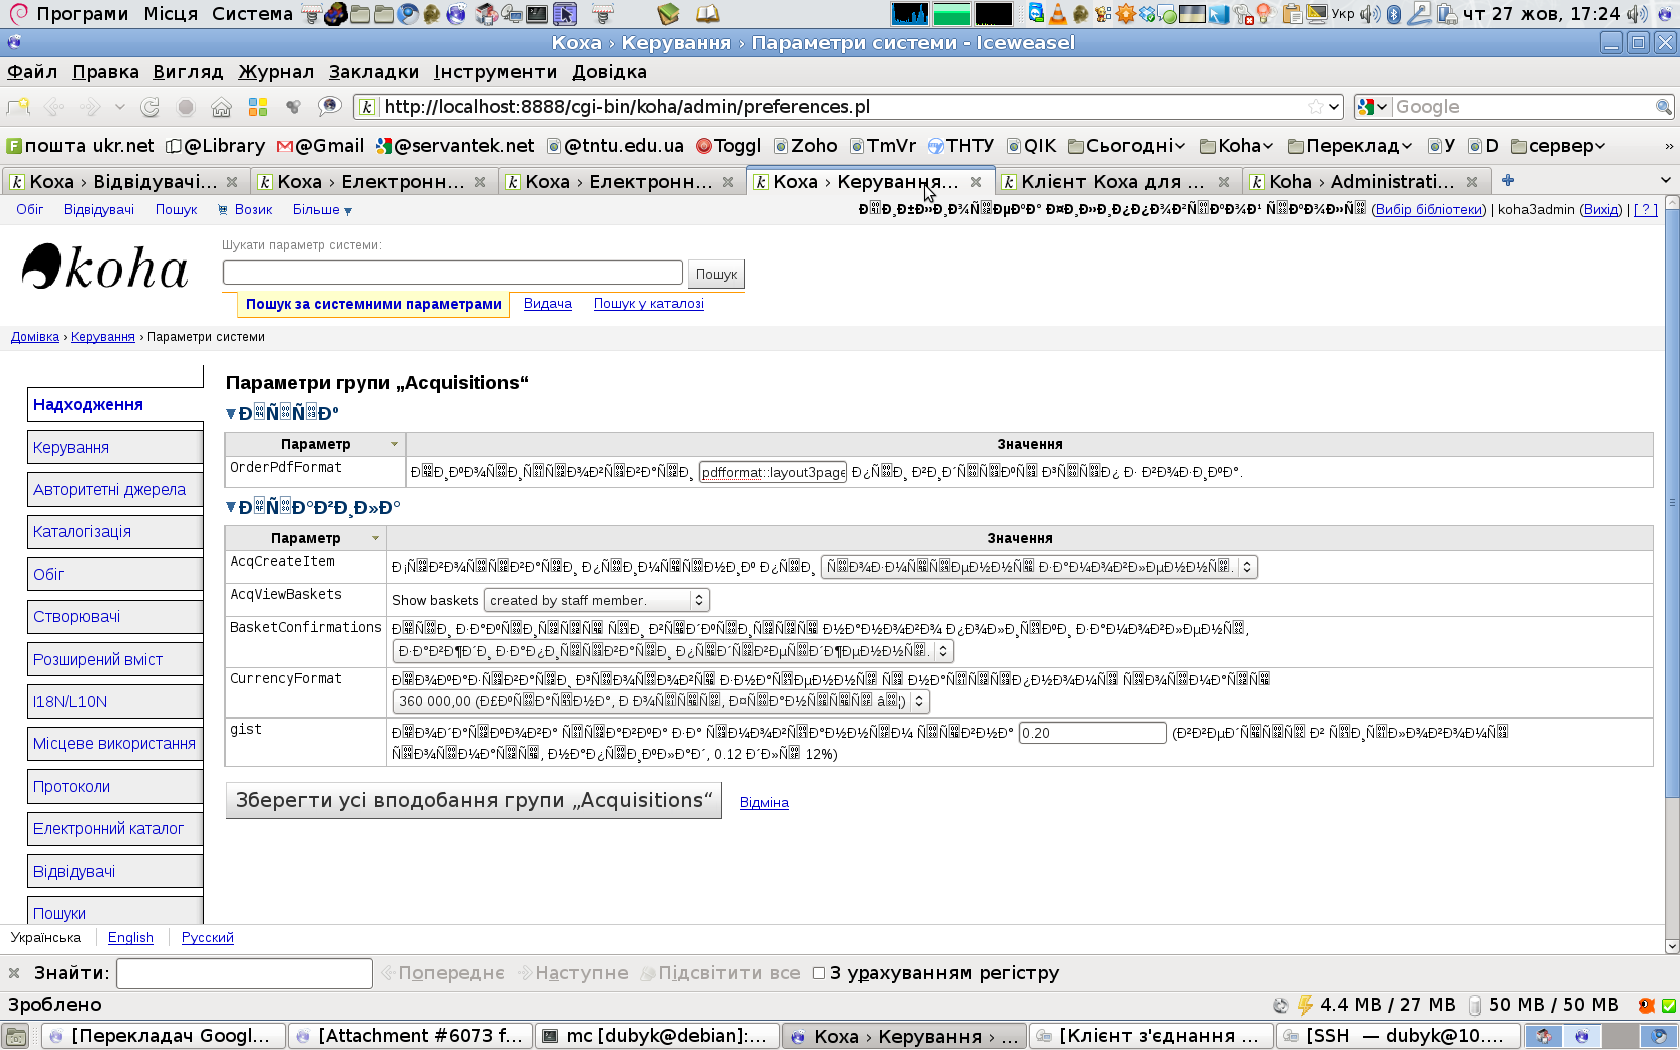This screenshot has width=1680, height=1050.
Task: Collapse the first preferences section triangle
Action: coord(231,413)
